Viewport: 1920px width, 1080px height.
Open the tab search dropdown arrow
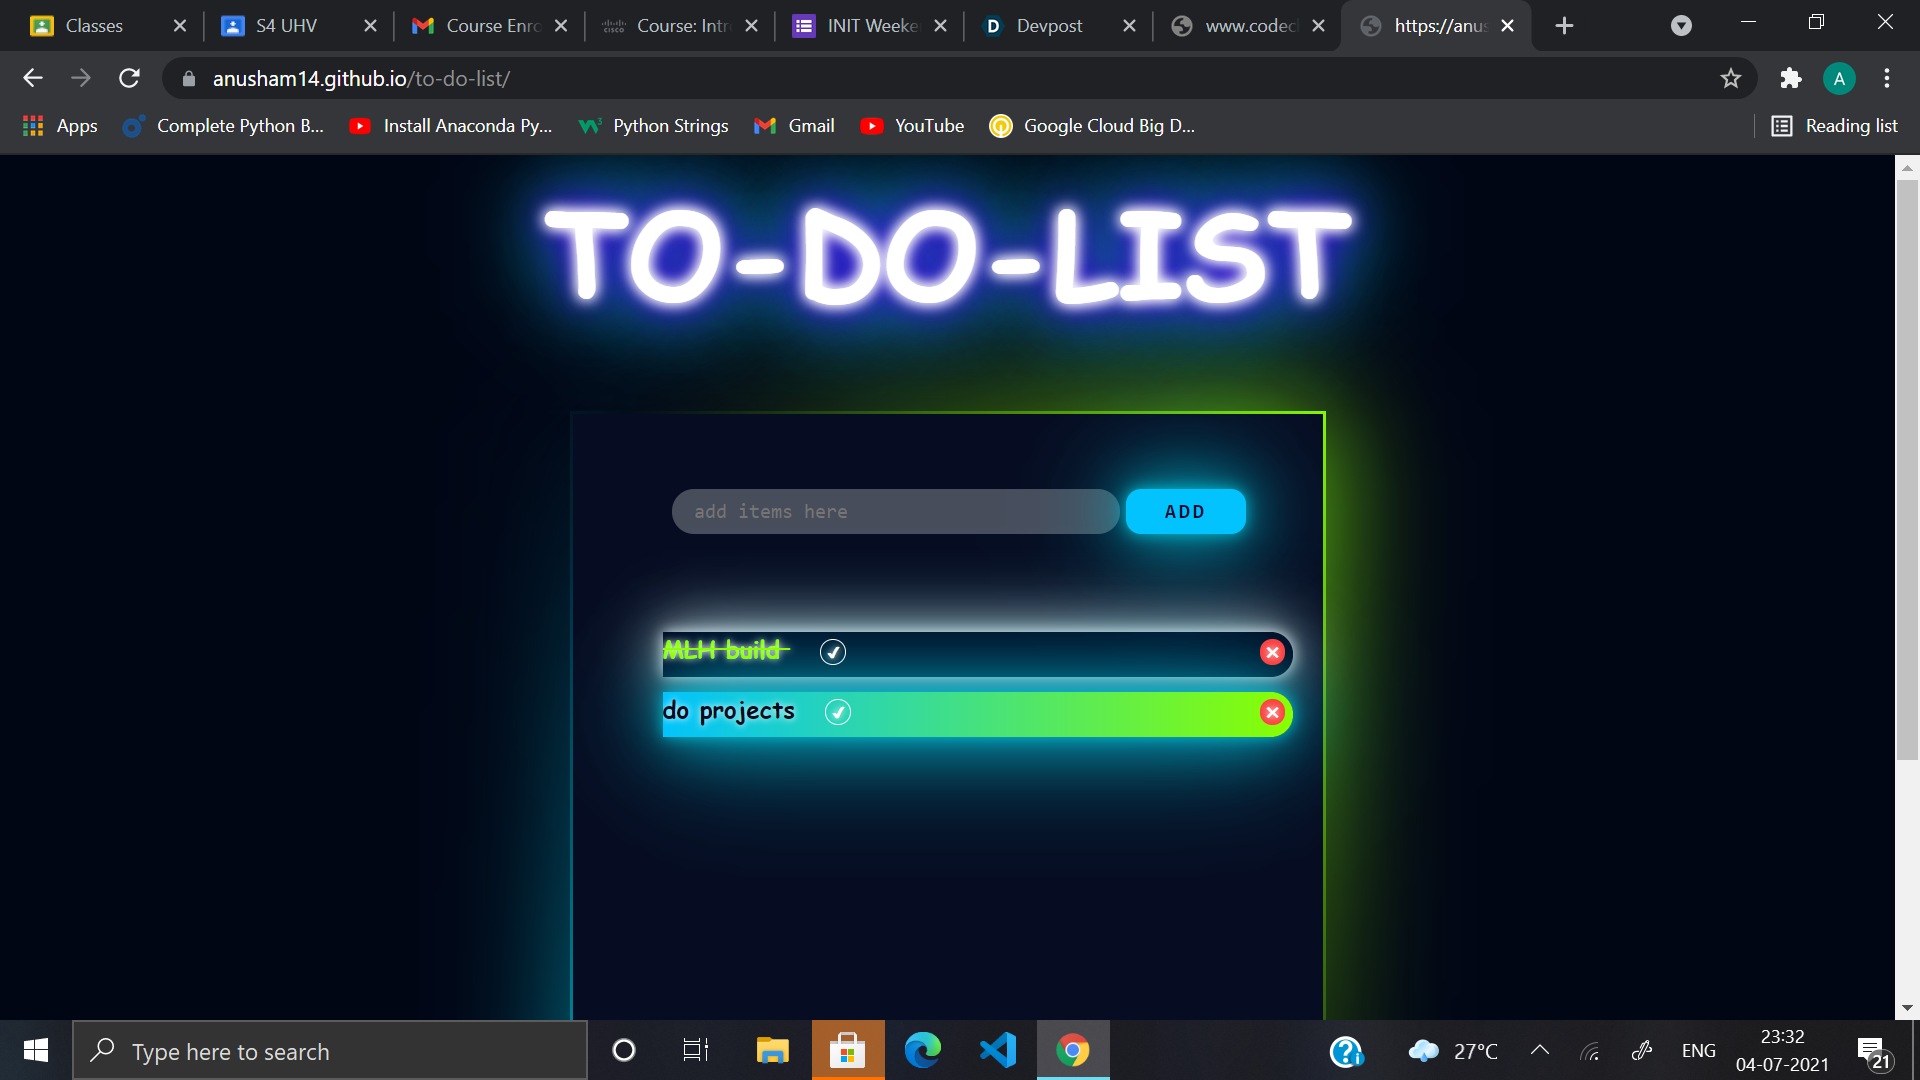(x=1681, y=26)
